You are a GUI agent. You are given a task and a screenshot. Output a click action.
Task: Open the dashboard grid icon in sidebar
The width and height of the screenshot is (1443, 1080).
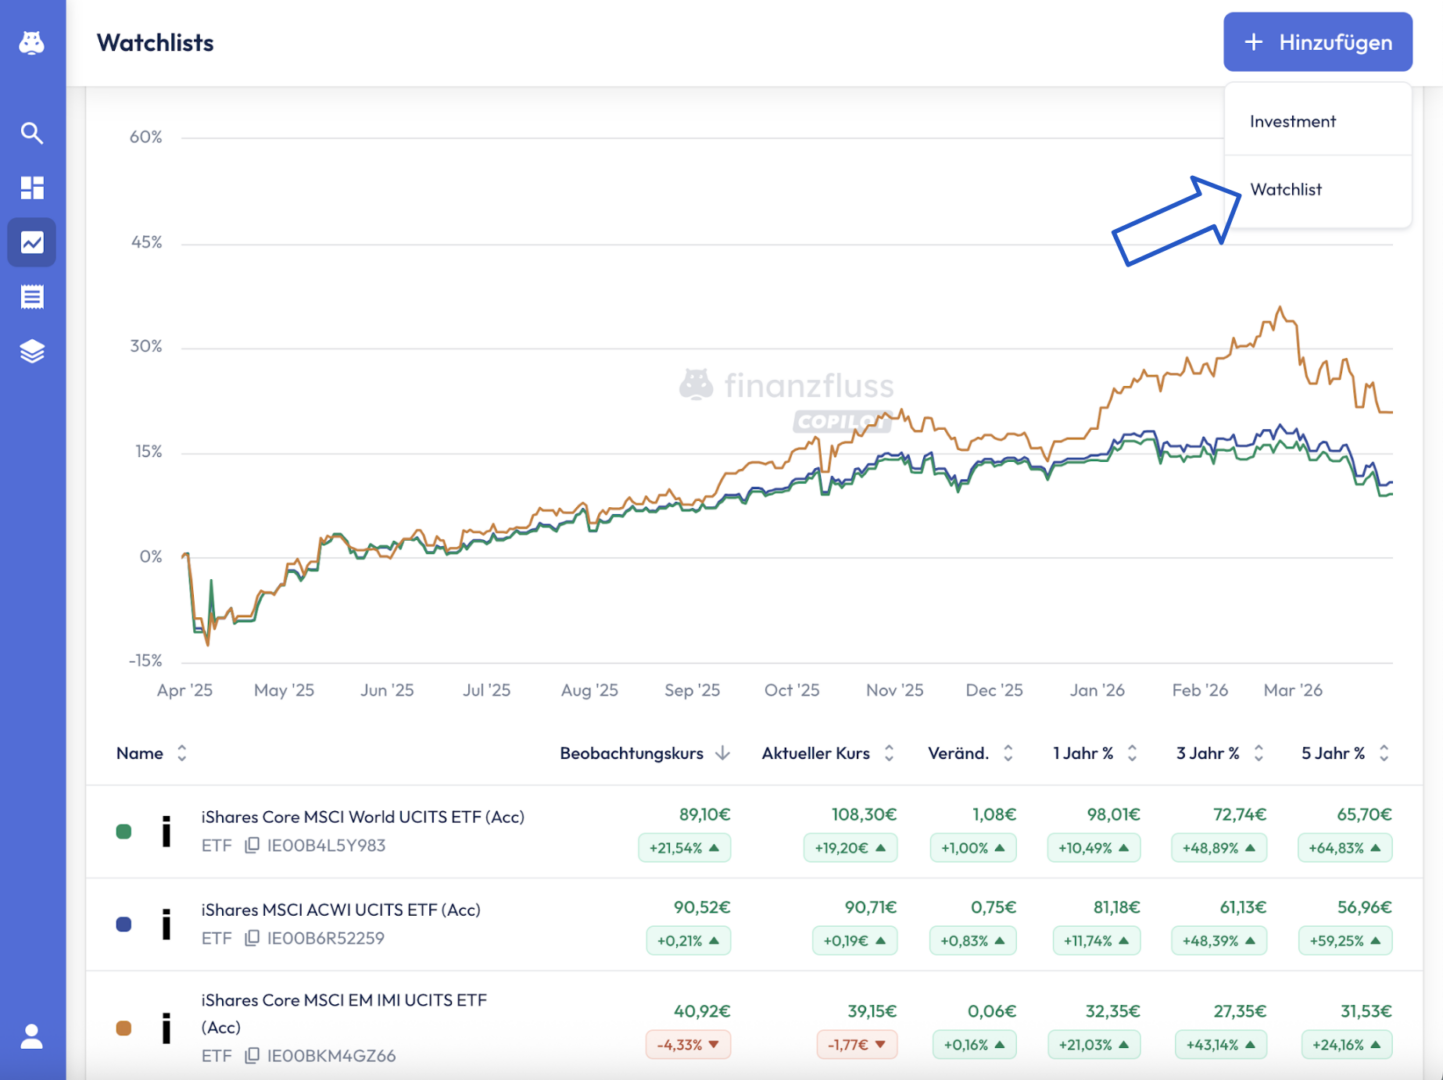point(32,188)
